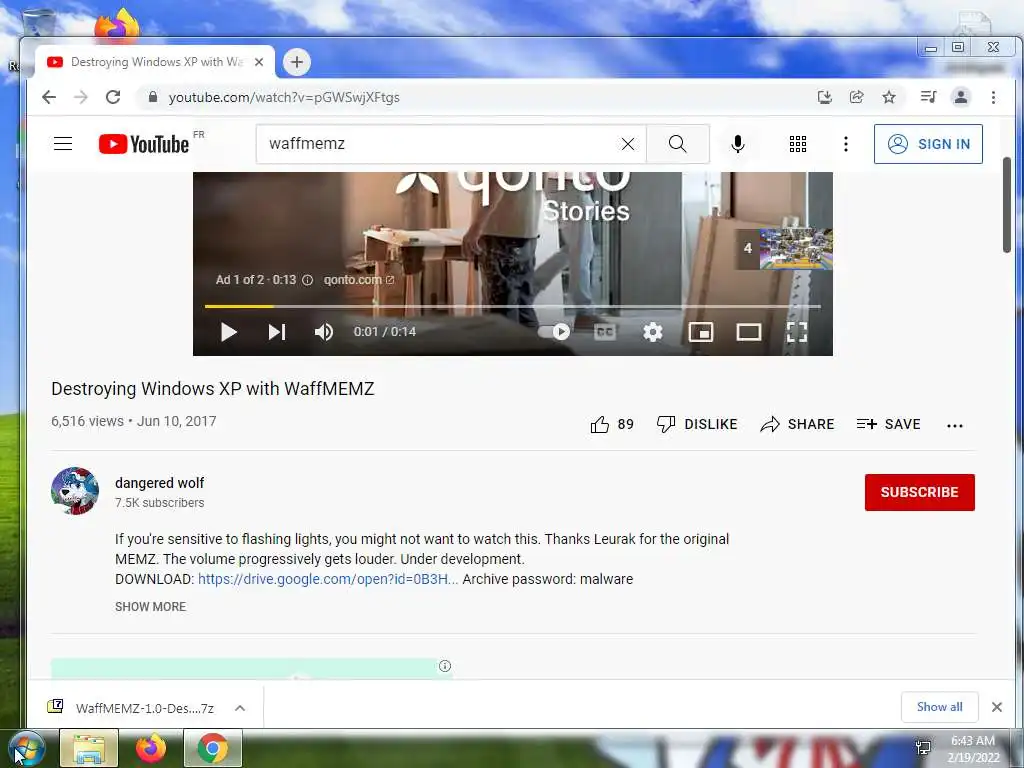Click the browser forward arrow
The image size is (1024, 768).
point(81,97)
